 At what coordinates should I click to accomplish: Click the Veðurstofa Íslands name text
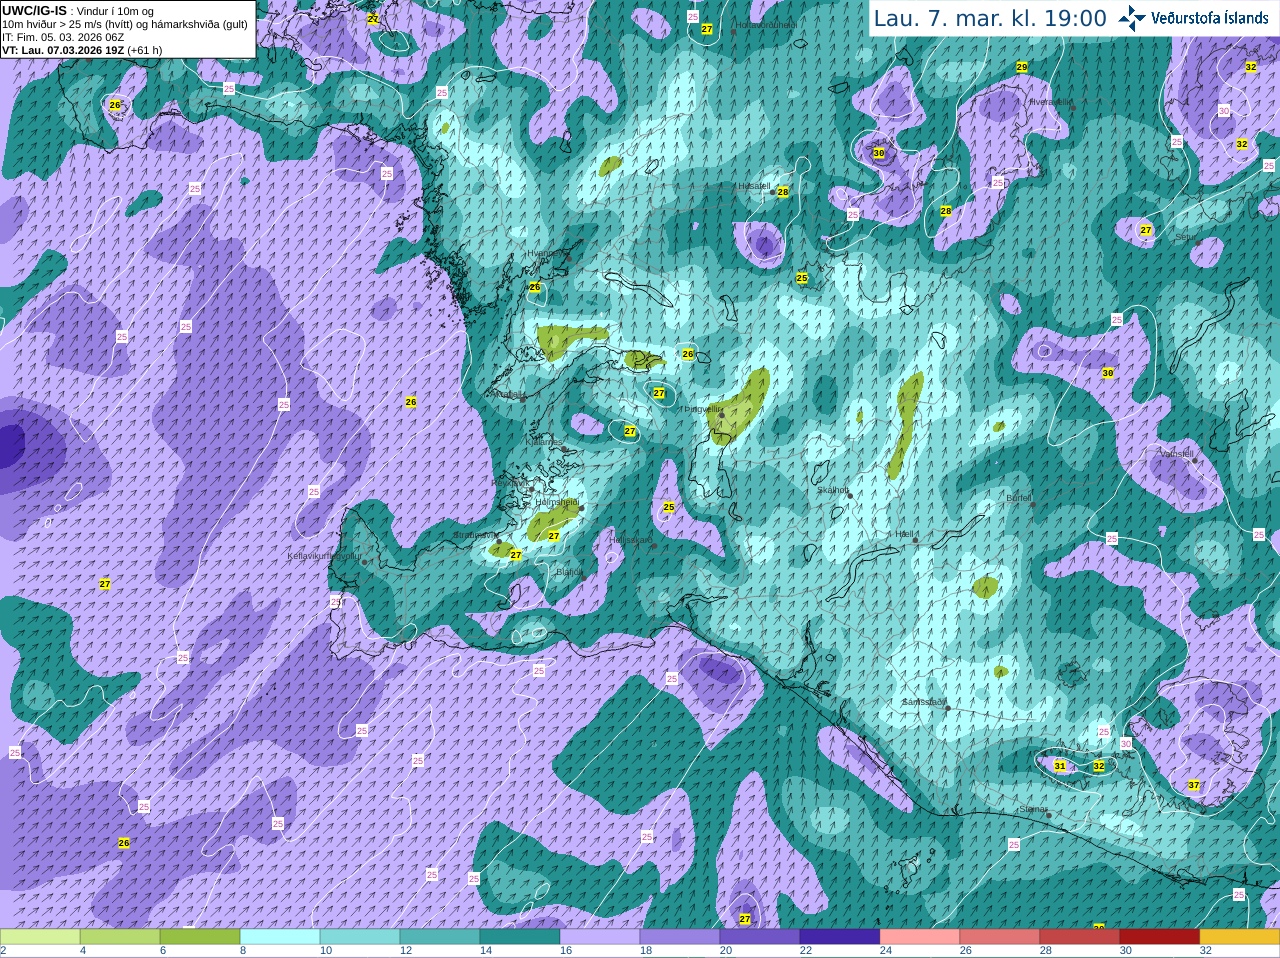(1210, 18)
